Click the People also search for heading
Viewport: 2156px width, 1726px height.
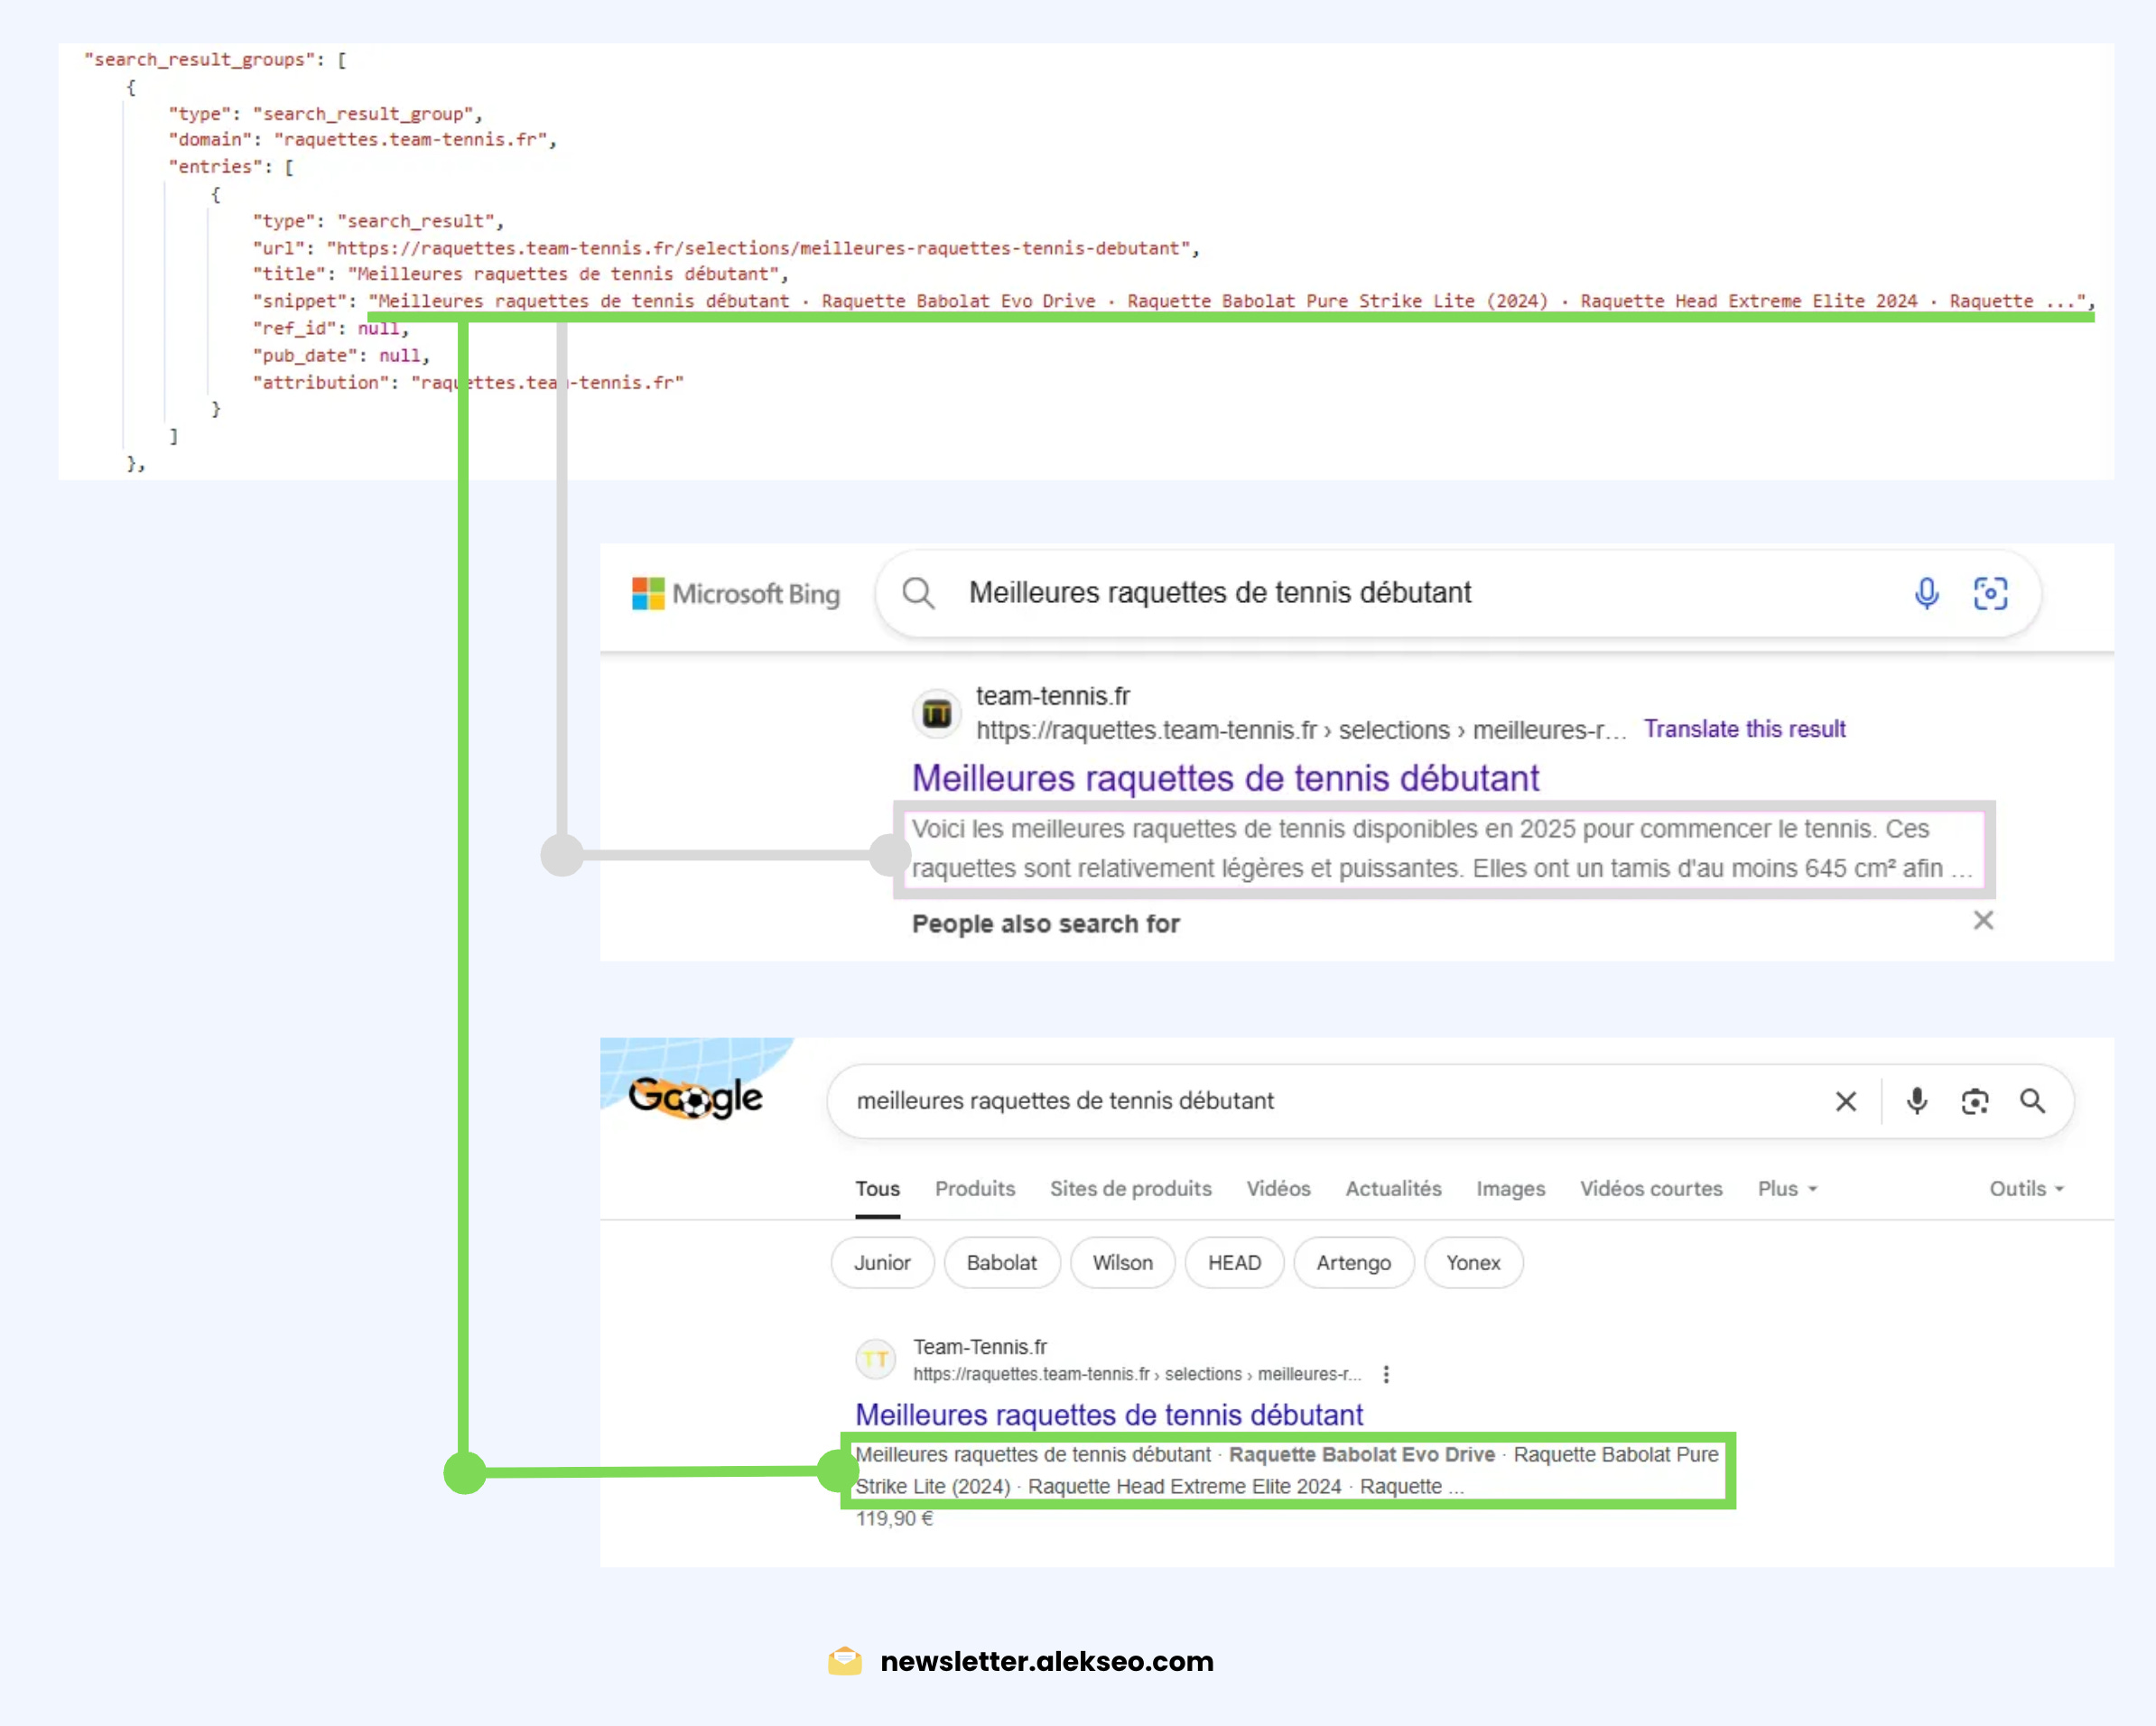coord(1046,924)
